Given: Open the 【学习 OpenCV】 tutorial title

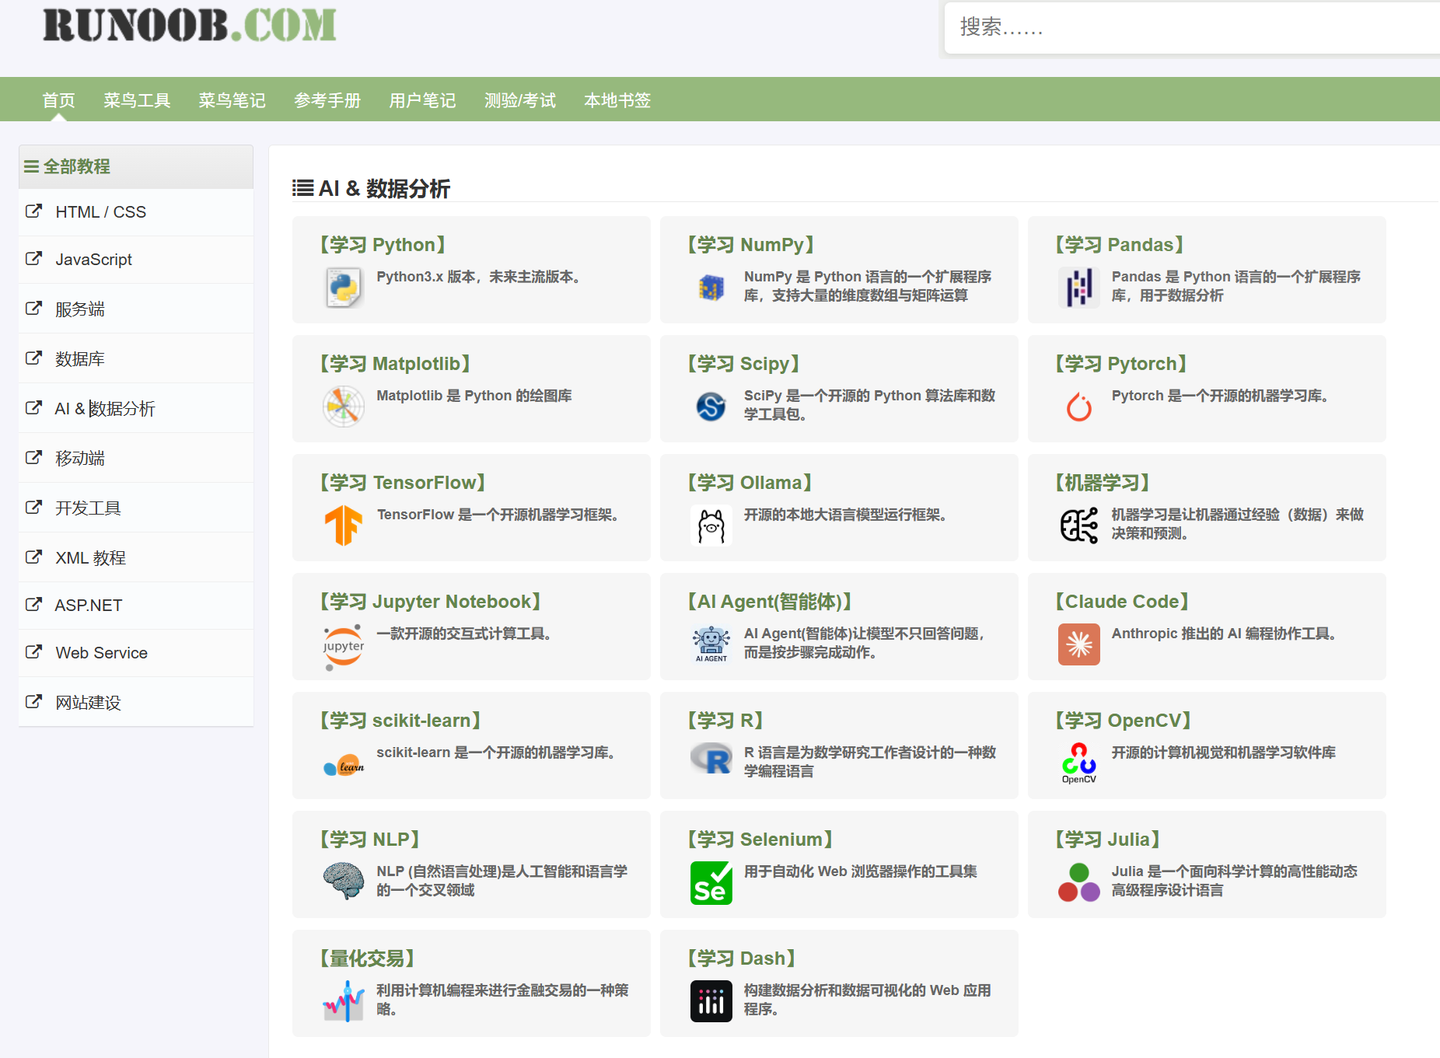Looking at the screenshot, I should coord(1123,721).
